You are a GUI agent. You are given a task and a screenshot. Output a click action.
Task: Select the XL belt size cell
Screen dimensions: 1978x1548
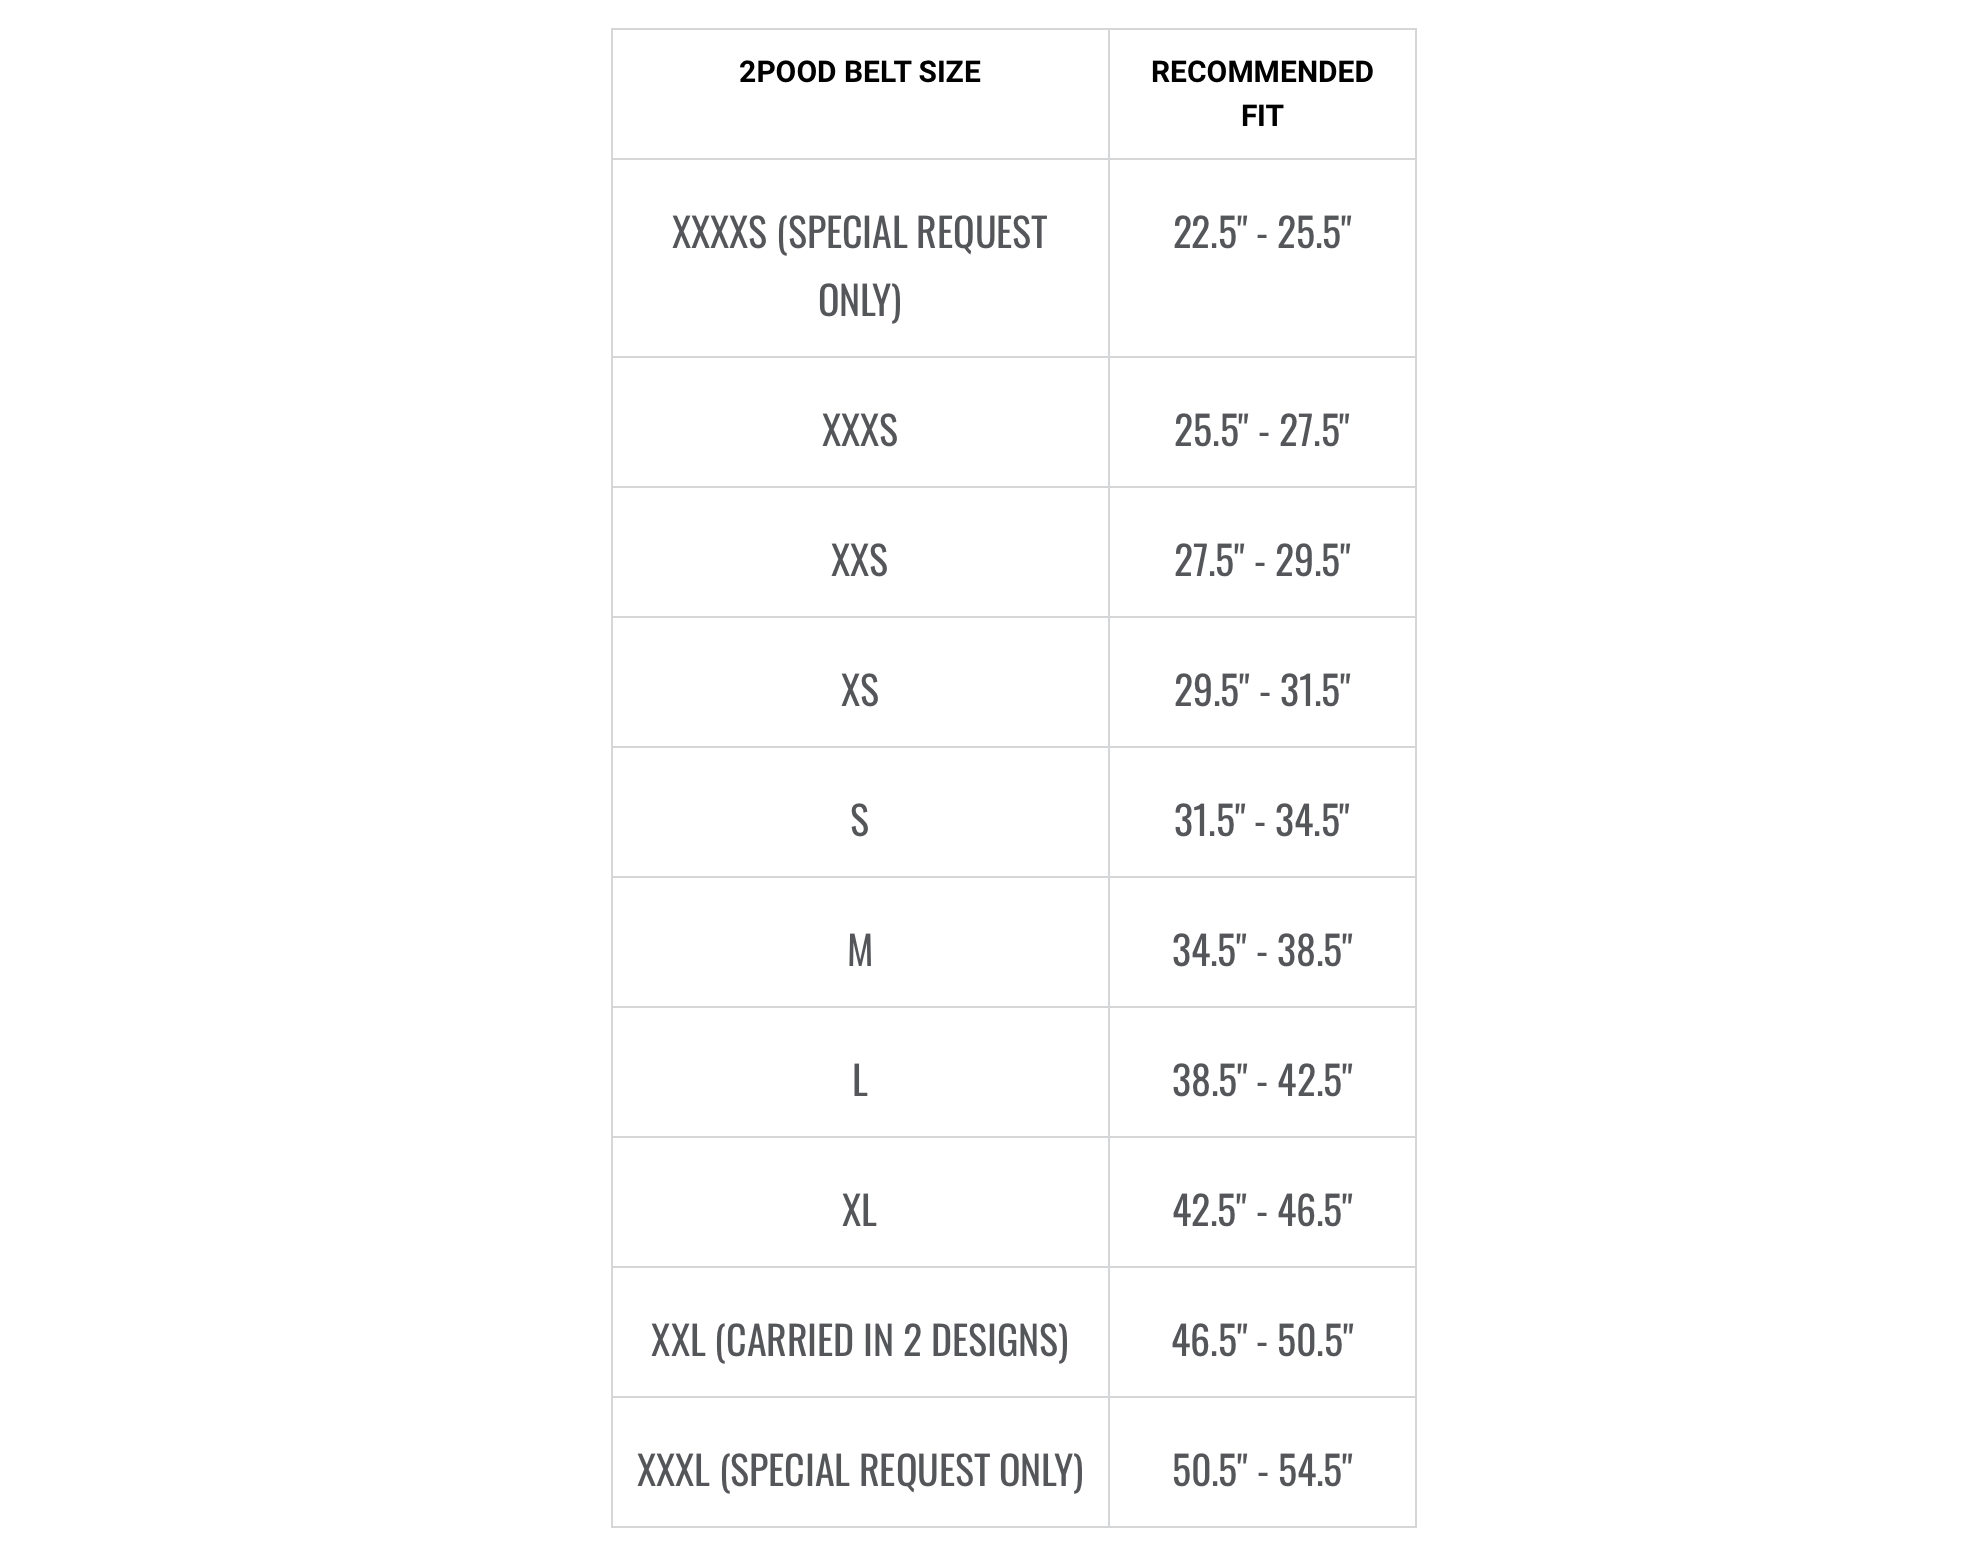coord(860,1202)
